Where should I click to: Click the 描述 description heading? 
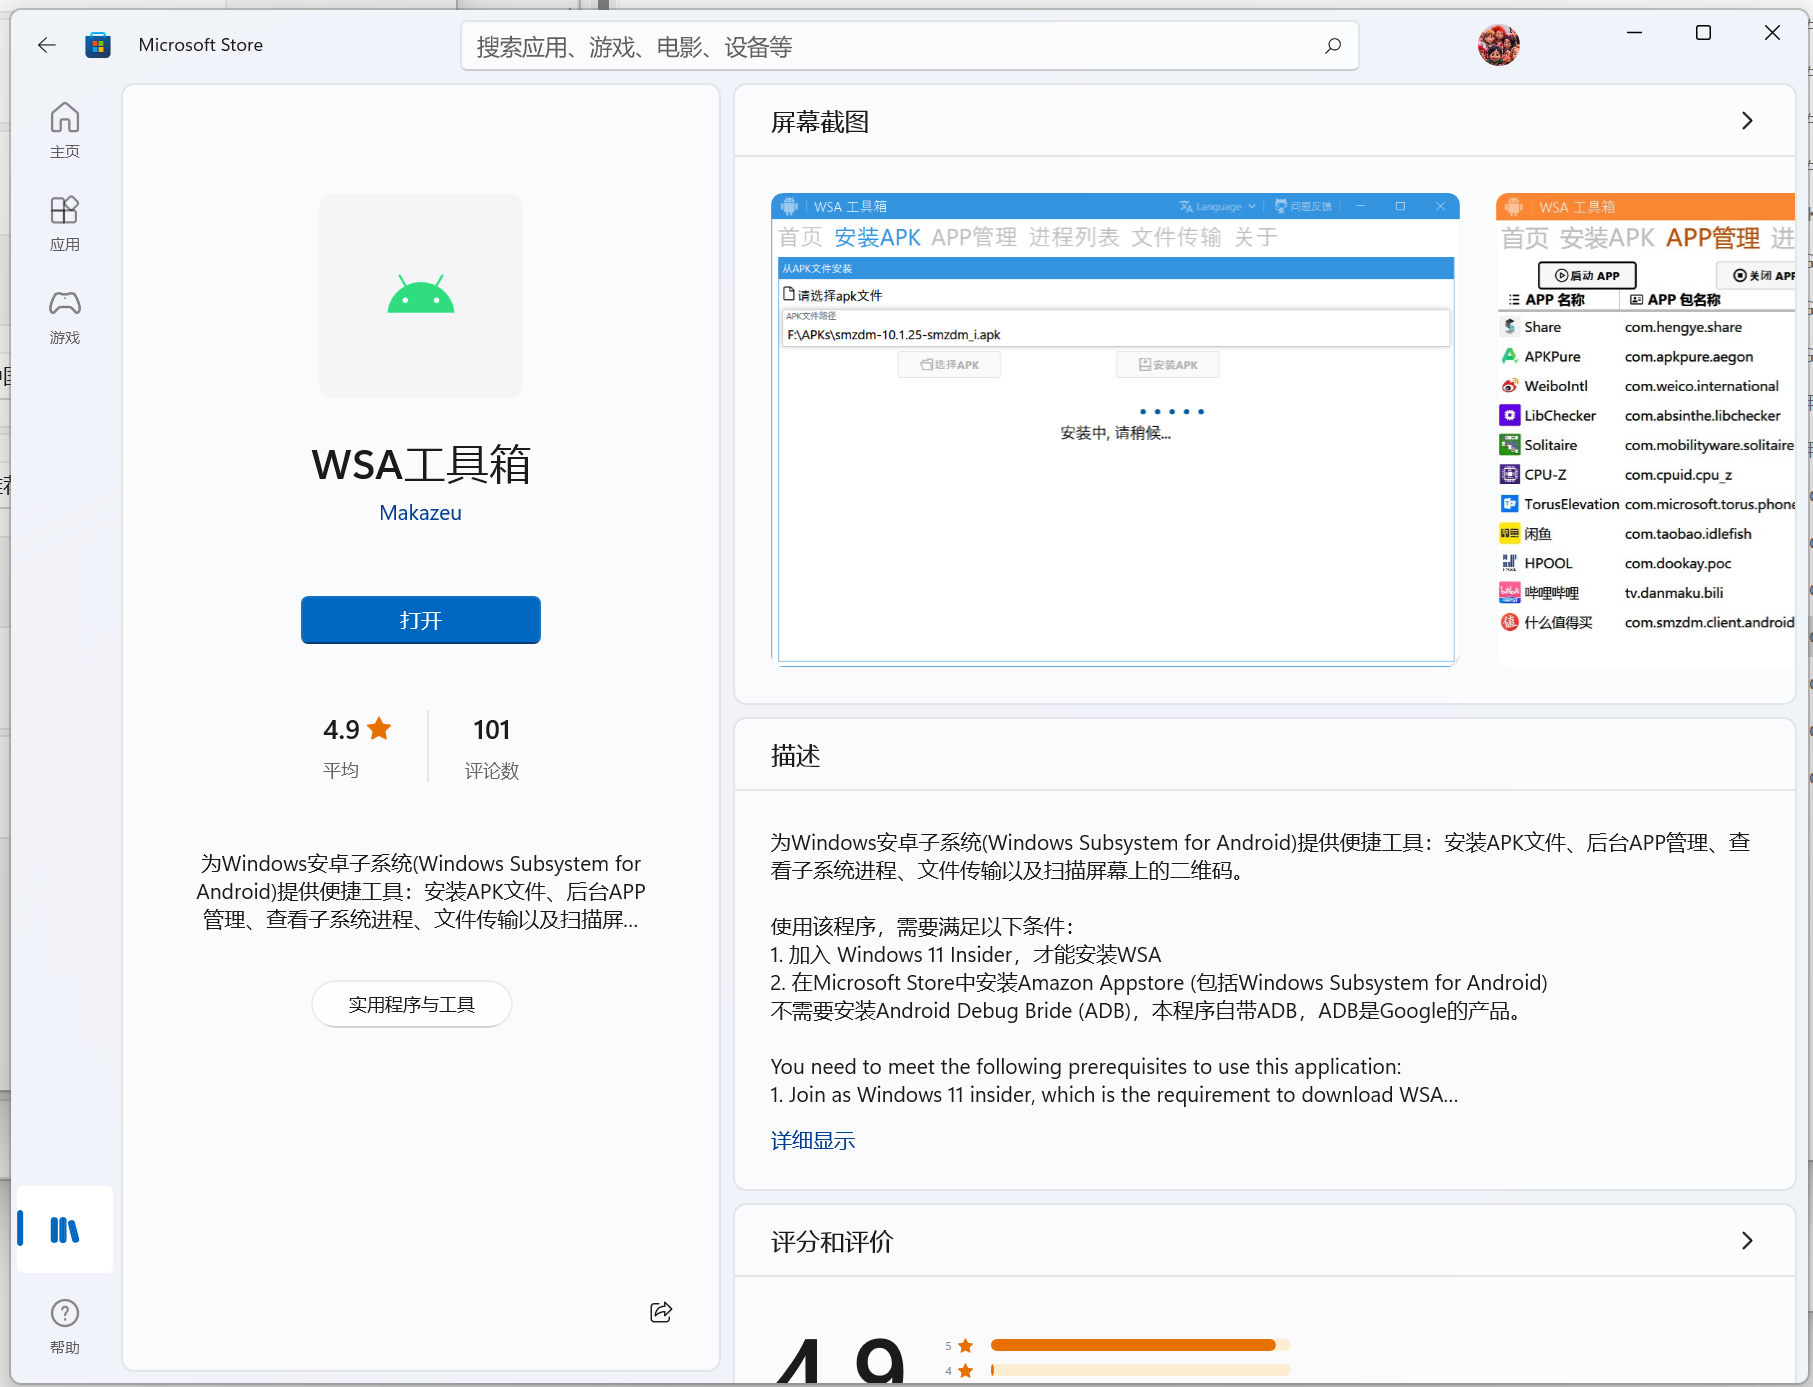coord(796,756)
